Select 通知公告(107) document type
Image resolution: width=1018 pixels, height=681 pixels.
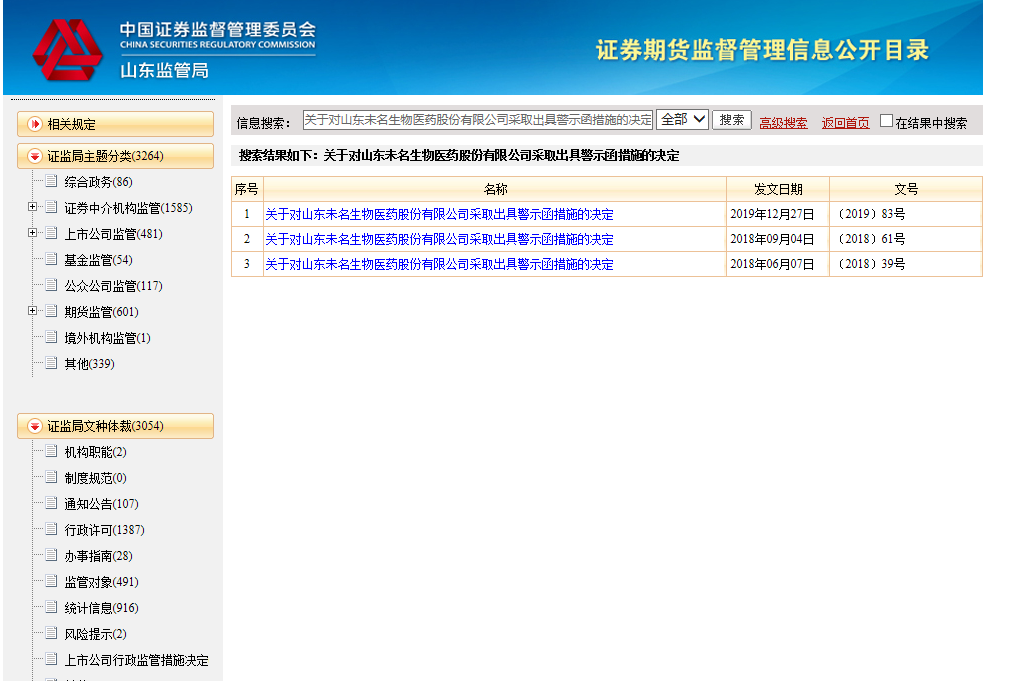[101, 504]
